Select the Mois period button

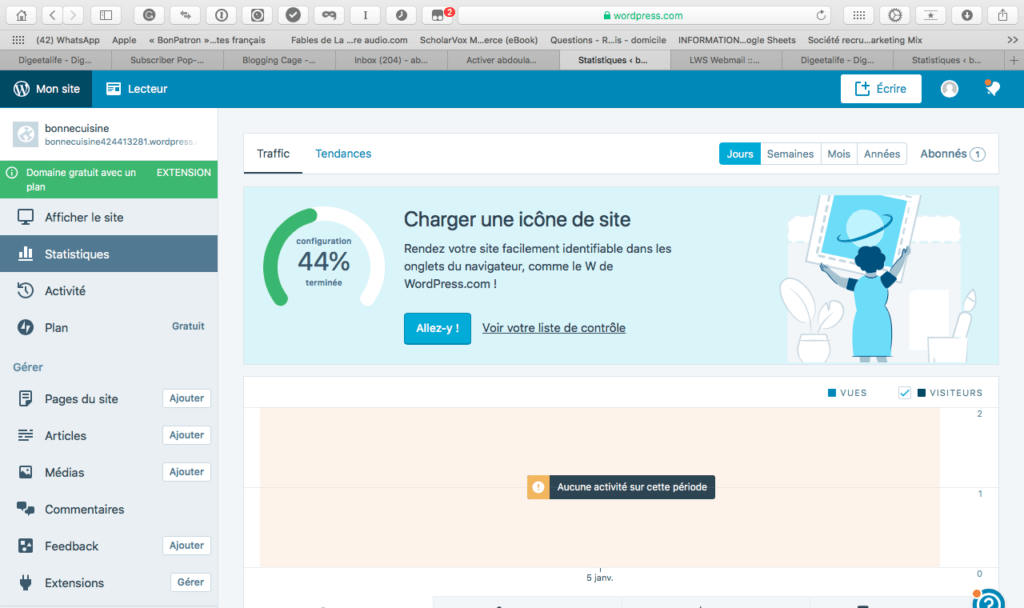click(839, 154)
